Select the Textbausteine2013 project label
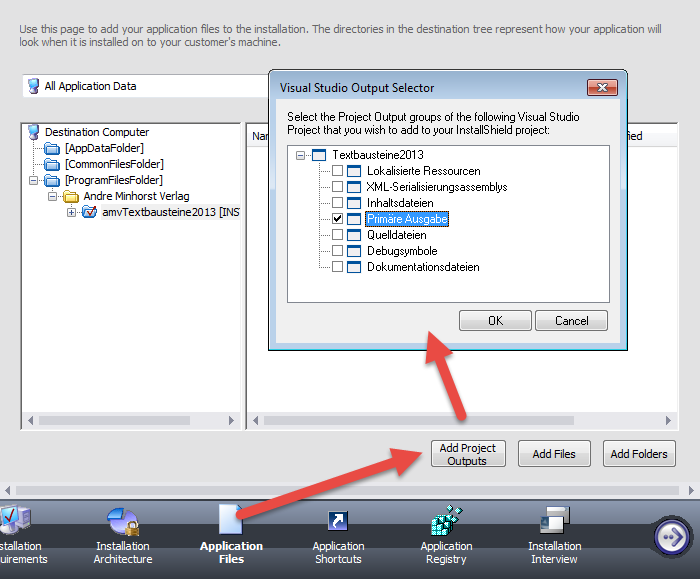This screenshot has width=700, height=579. [378, 155]
